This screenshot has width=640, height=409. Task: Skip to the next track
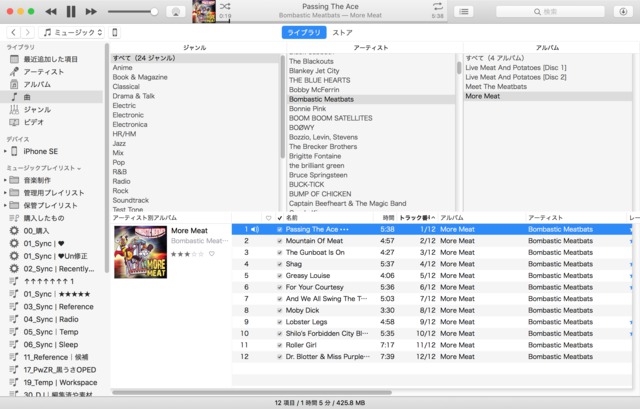click(x=90, y=11)
